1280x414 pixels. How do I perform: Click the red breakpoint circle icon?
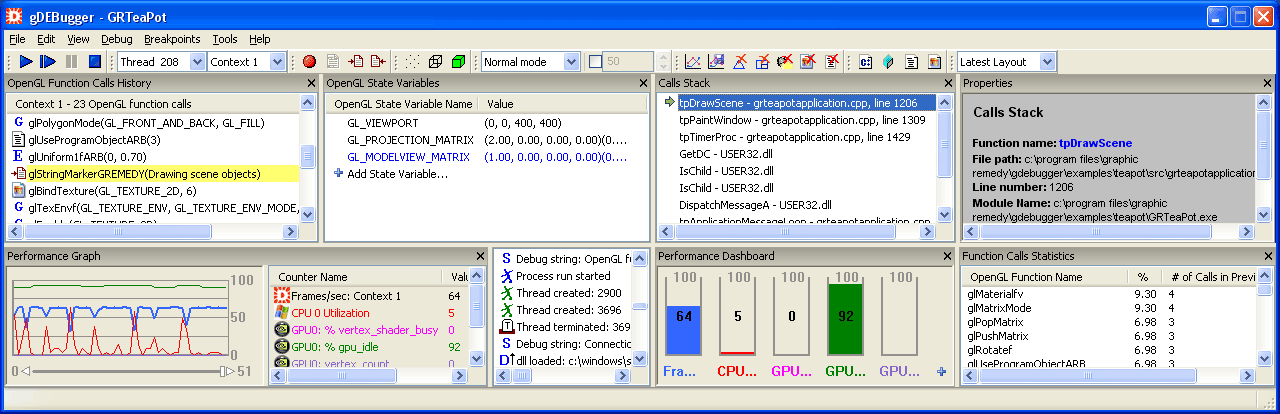coord(309,62)
